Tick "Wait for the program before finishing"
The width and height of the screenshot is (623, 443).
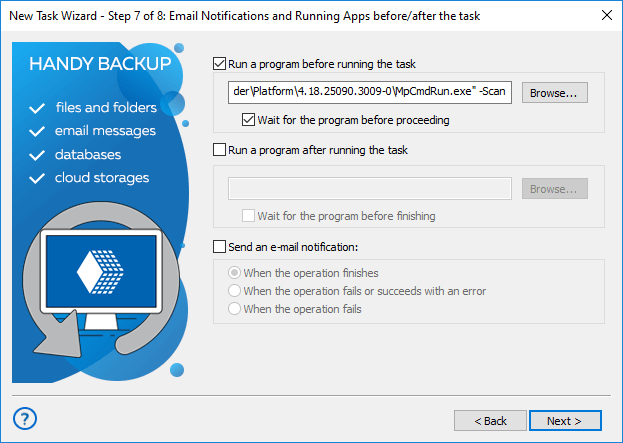coord(250,216)
